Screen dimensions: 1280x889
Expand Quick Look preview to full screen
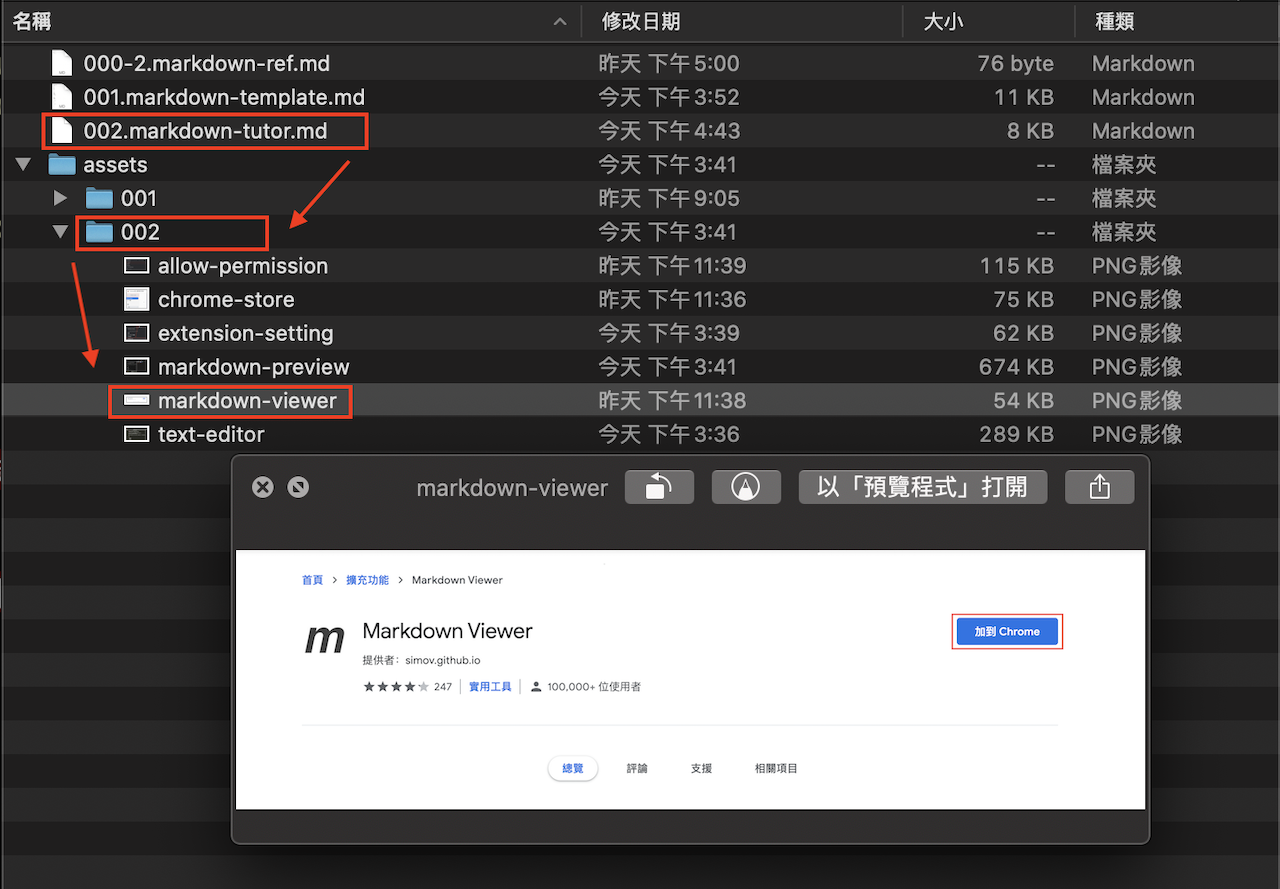pos(298,487)
